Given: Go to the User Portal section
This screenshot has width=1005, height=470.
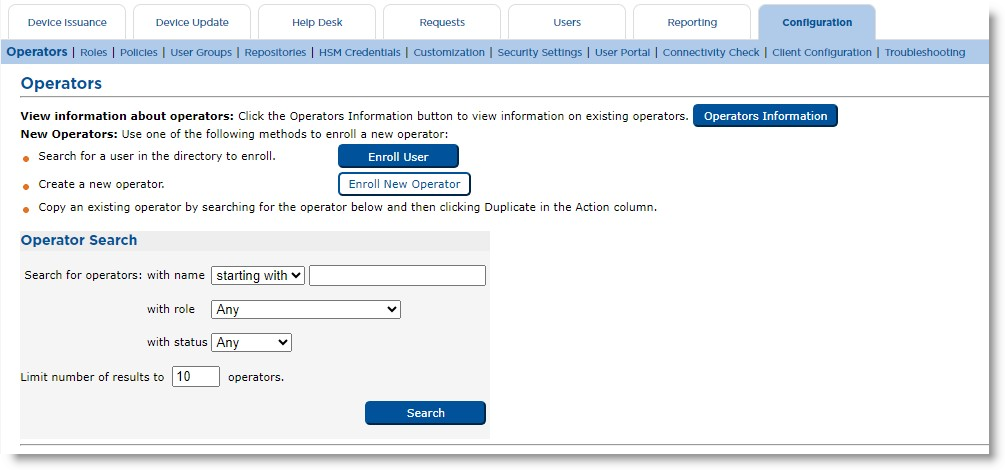Looking at the screenshot, I should [622, 53].
